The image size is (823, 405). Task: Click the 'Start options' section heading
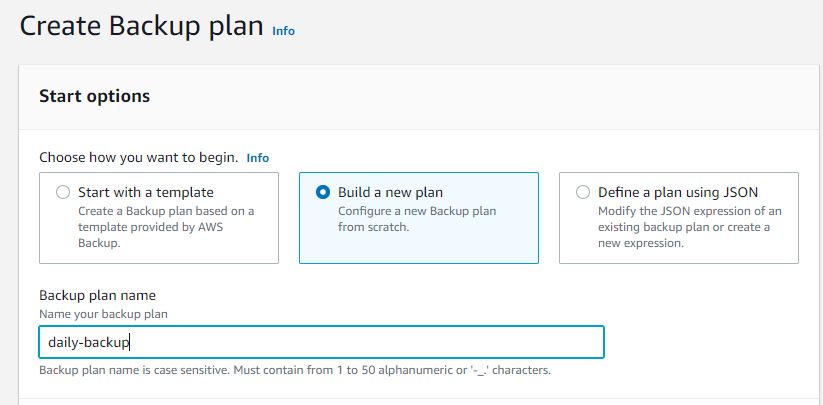click(94, 96)
